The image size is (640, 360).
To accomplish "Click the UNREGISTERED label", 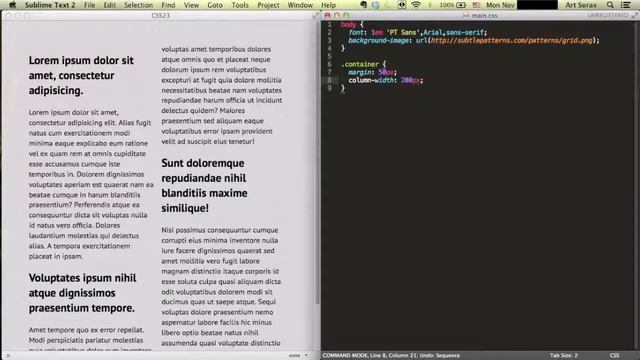I will (608, 15).
